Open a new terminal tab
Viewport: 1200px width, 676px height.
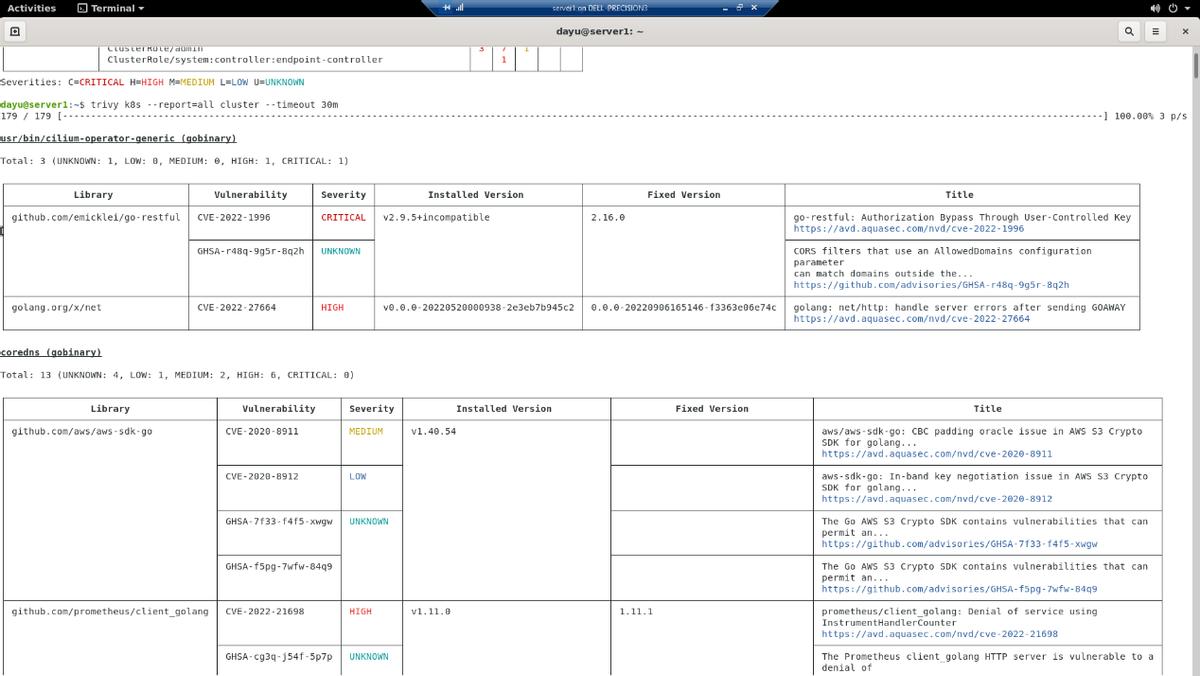tap(14, 31)
